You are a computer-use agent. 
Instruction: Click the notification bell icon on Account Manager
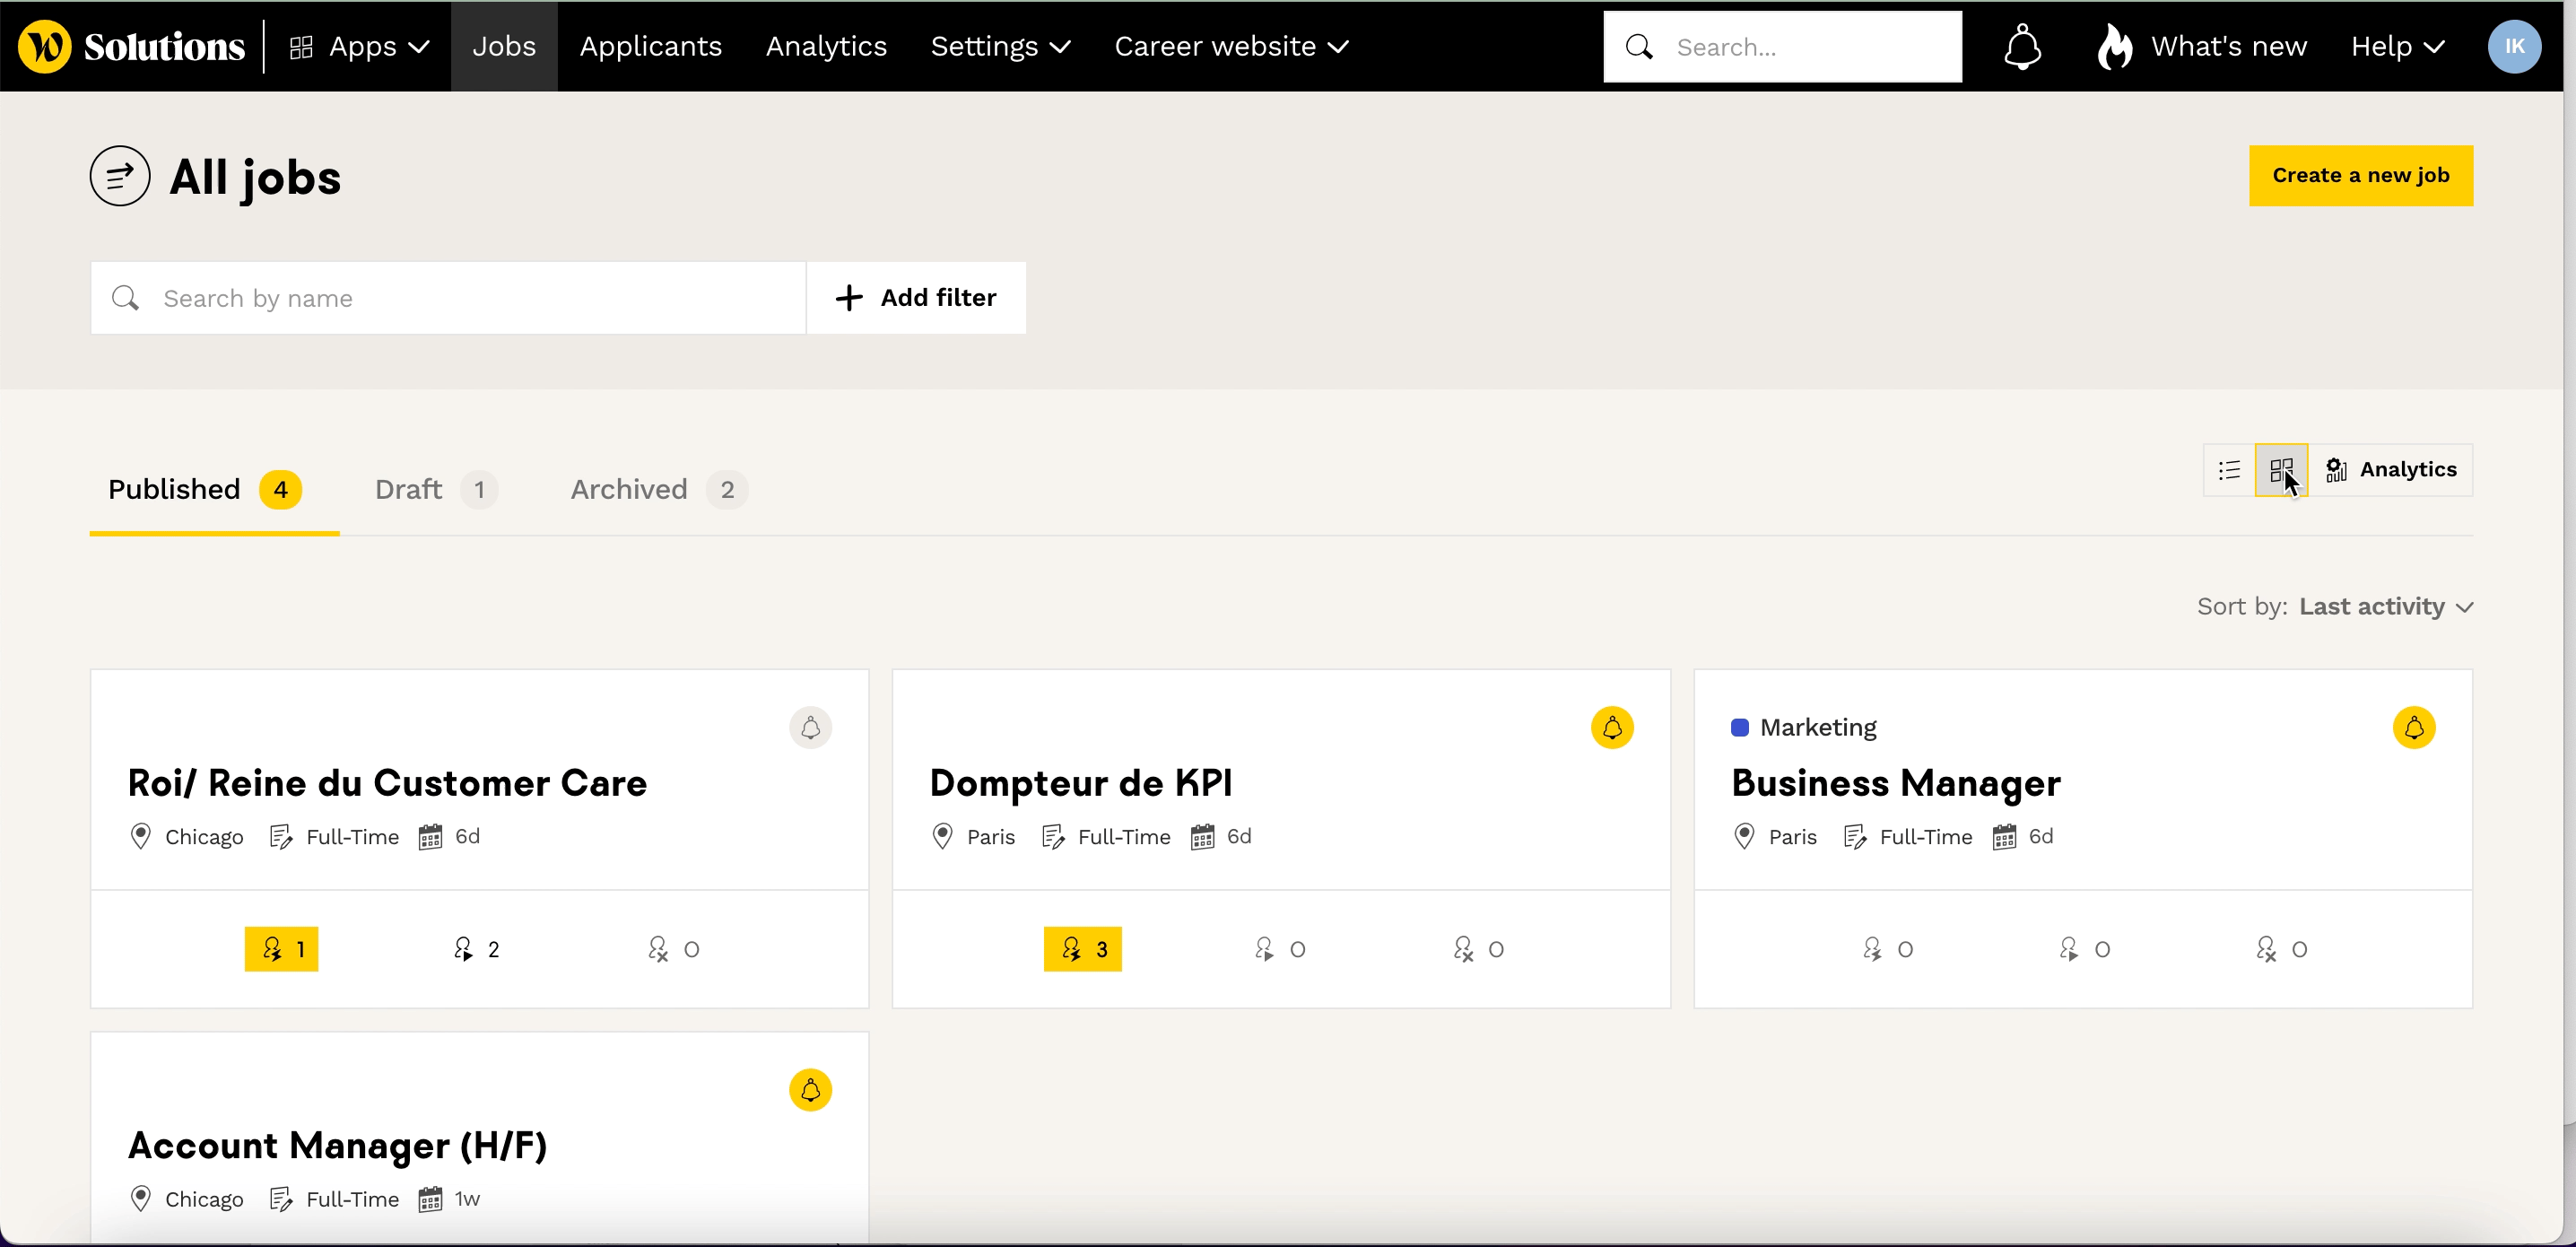pyautogui.click(x=812, y=1089)
